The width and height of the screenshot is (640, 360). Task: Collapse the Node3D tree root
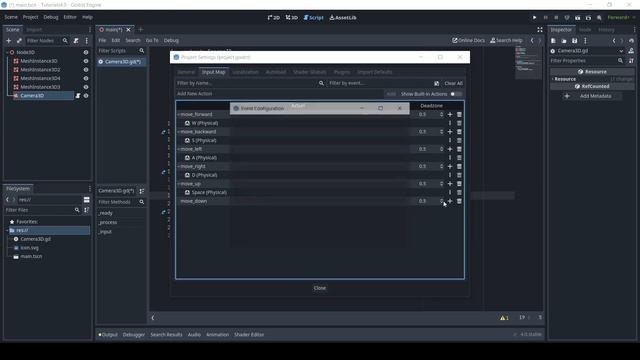[x=7, y=53]
